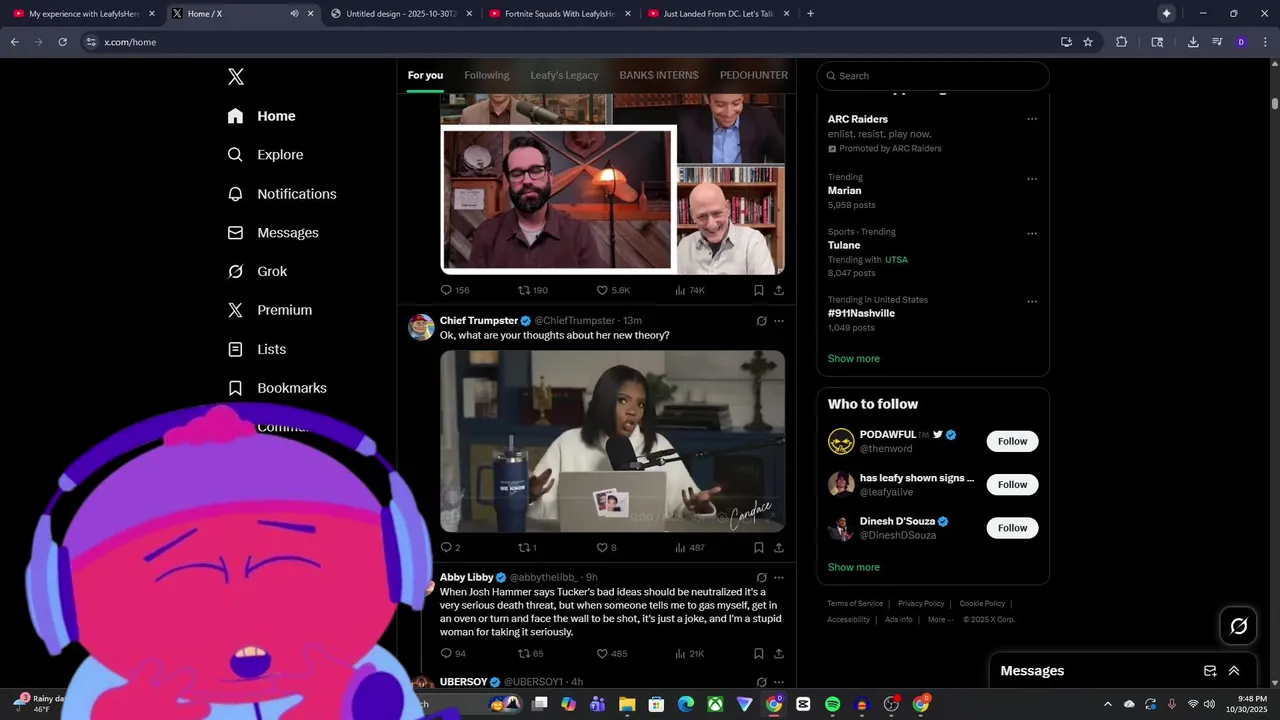Click the X search field
Screen dimensions: 1280x720
tap(933, 76)
